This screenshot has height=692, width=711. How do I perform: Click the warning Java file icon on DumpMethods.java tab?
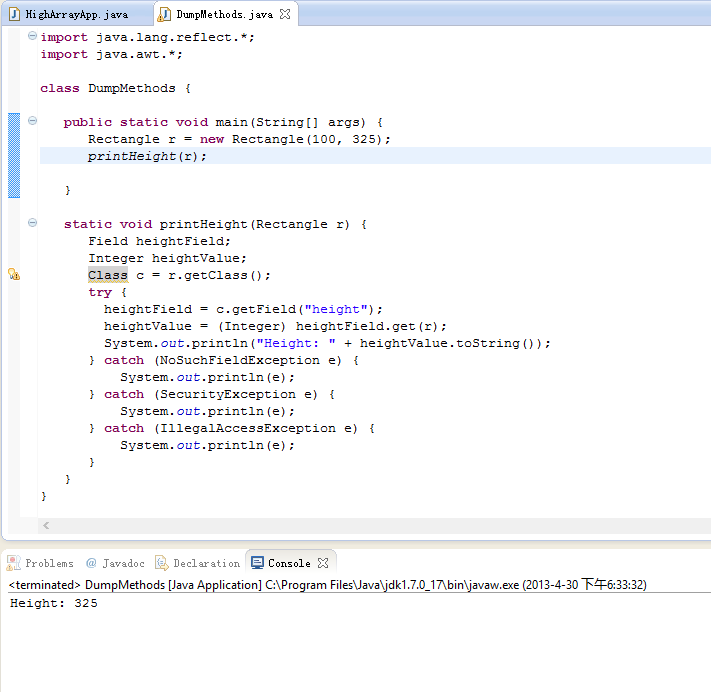click(164, 14)
